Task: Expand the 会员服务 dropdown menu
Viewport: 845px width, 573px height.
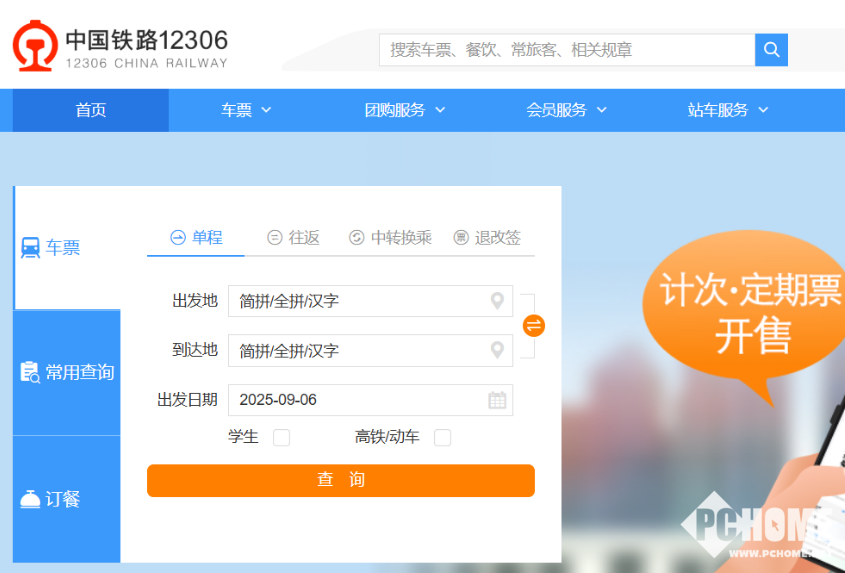Action: 567,110
